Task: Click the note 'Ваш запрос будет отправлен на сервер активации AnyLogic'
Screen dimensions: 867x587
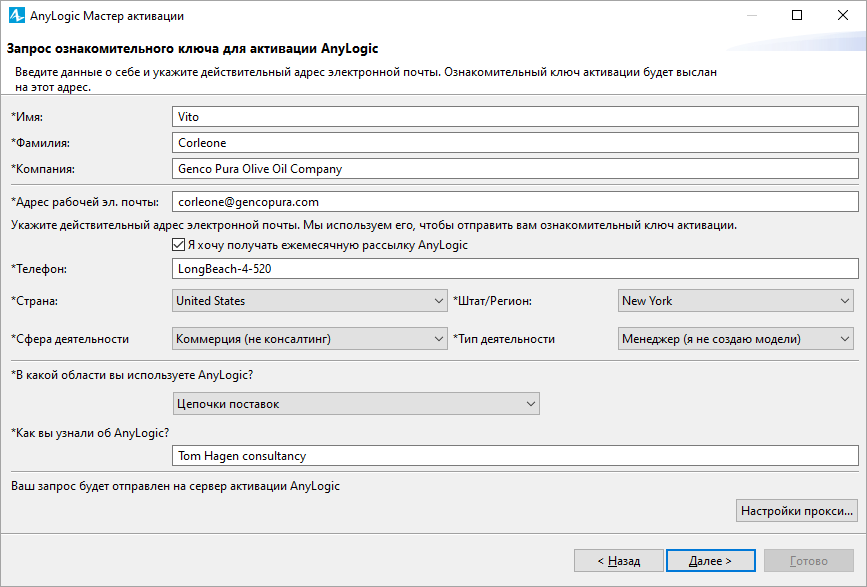Action: (x=175, y=486)
